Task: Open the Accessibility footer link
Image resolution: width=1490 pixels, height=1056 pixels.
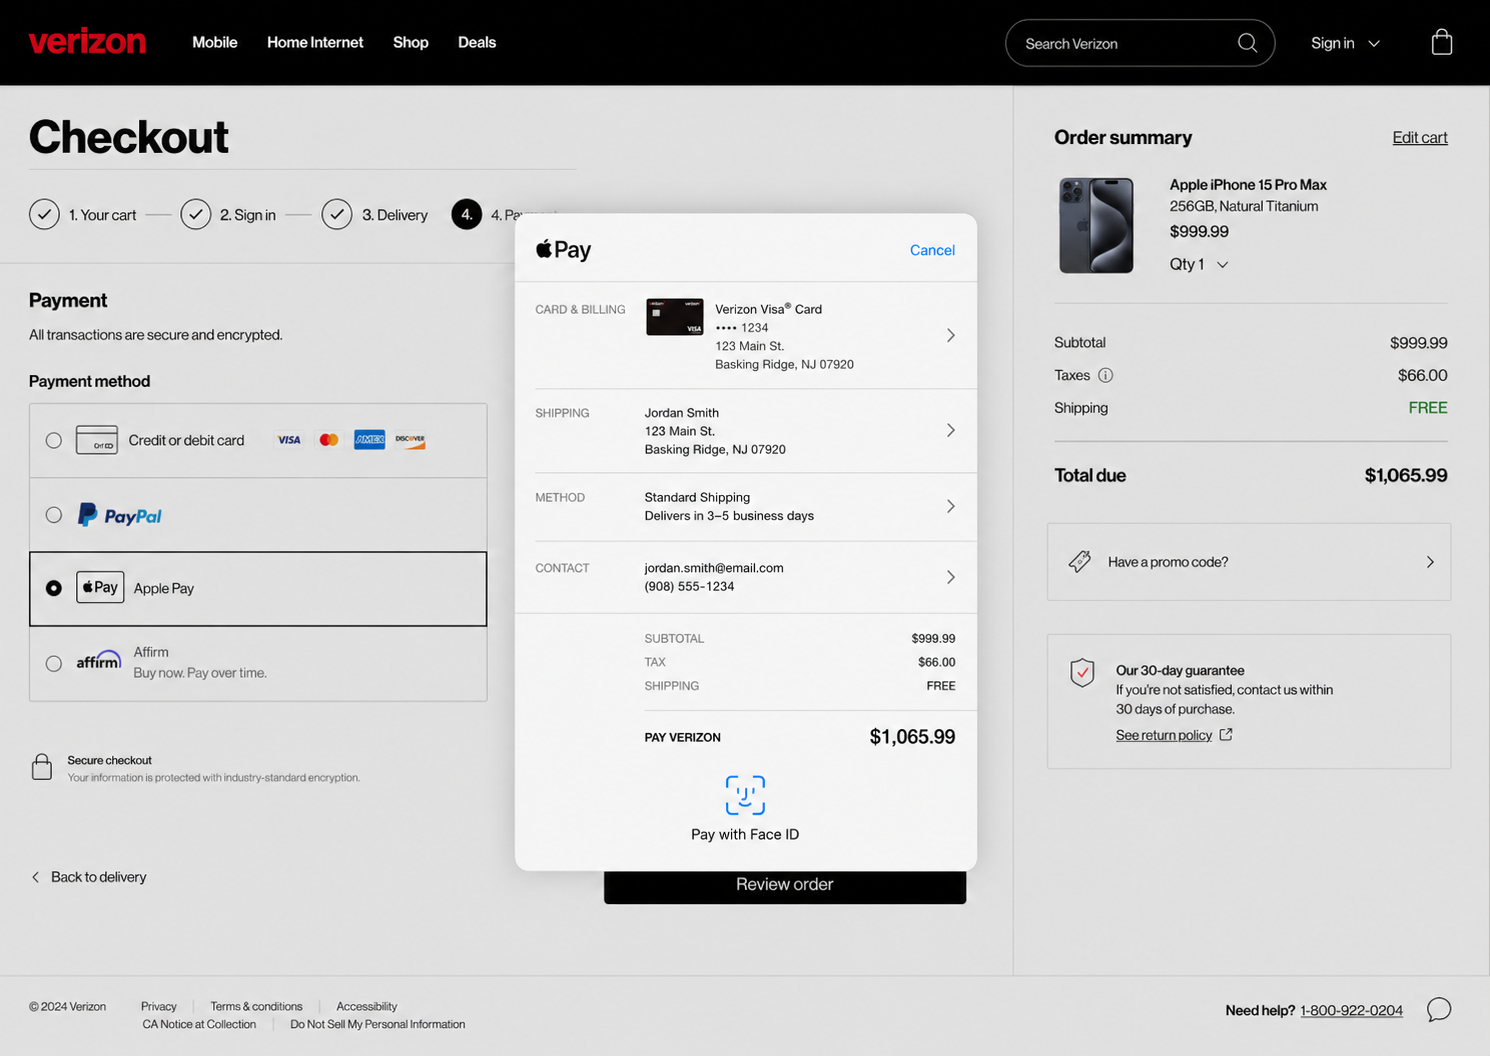Action: pos(367,1006)
